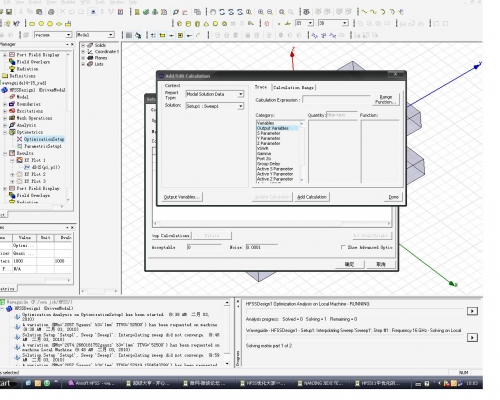This screenshot has width=500, height=400.
Task: Expand the Solids node in the model tree
Action: (83, 45)
